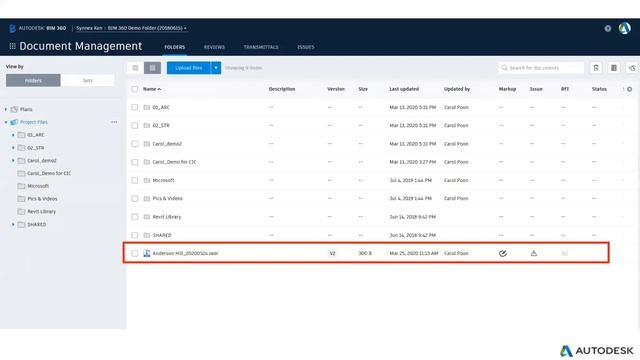Open the trash icon in toolbar
This screenshot has width=640, height=360.
coord(614,68)
